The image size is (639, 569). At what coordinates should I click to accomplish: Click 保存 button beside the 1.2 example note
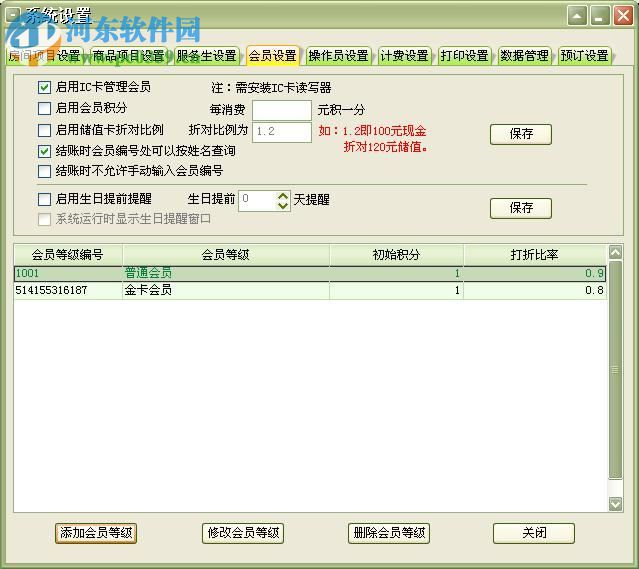pos(521,134)
